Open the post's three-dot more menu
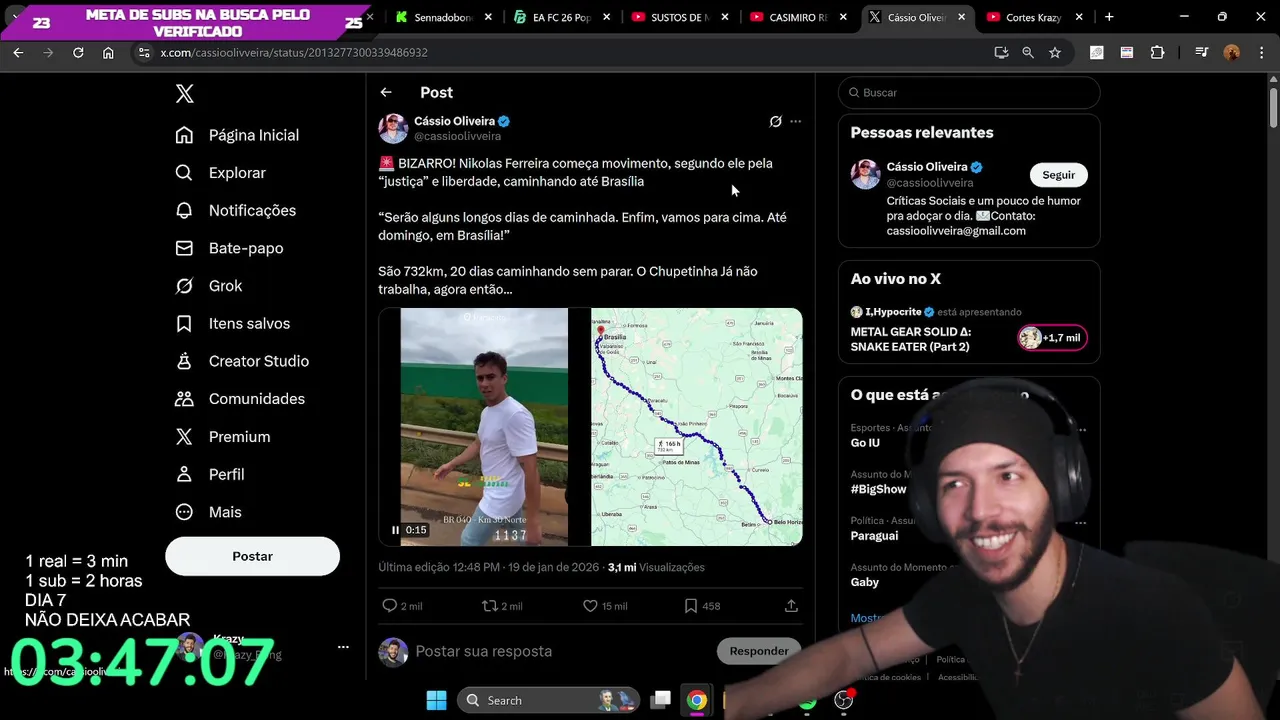This screenshot has height=720, width=1280. click(796, 121)
